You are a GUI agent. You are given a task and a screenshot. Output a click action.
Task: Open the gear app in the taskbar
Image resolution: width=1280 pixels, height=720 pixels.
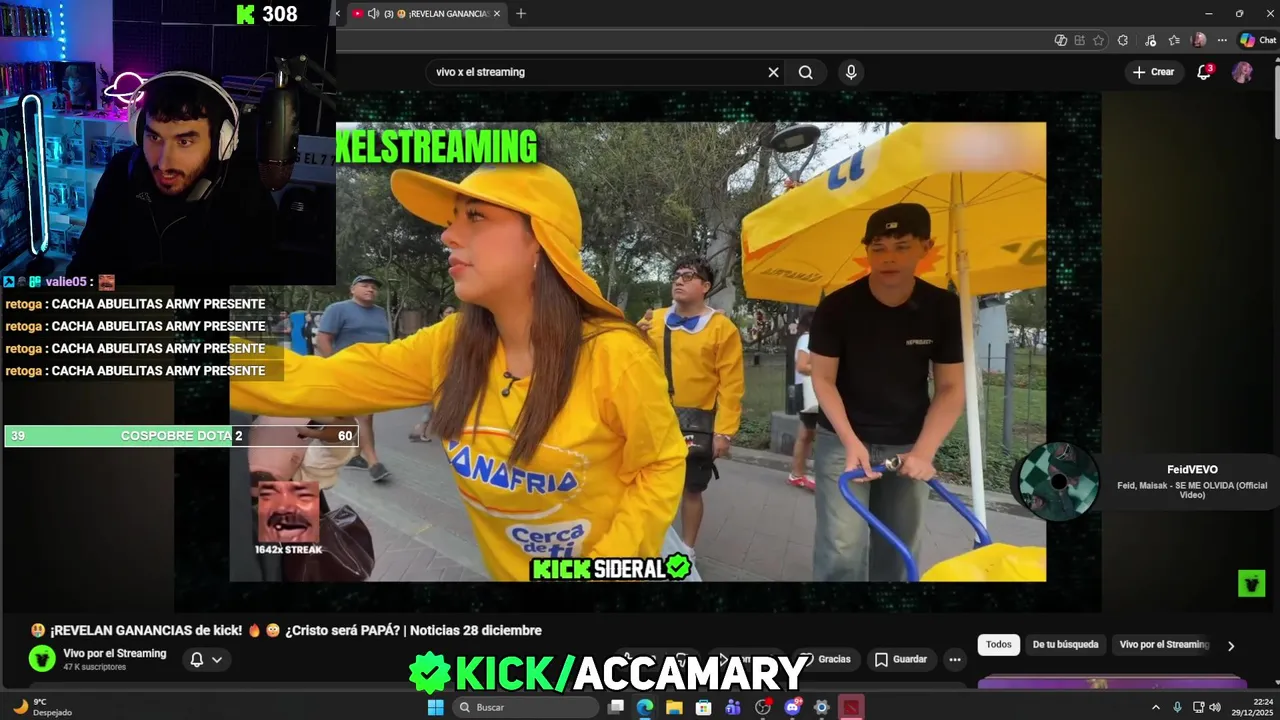[822, 707]
